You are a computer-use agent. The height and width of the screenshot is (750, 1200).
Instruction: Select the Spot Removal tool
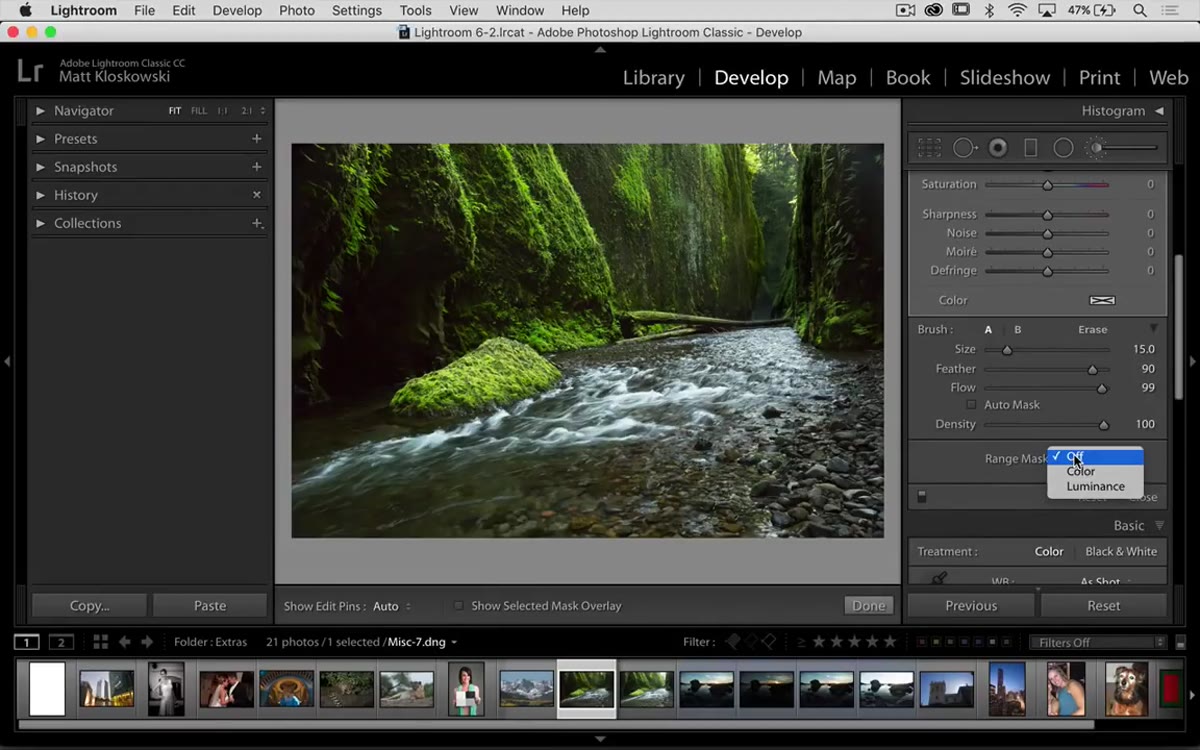965,148
